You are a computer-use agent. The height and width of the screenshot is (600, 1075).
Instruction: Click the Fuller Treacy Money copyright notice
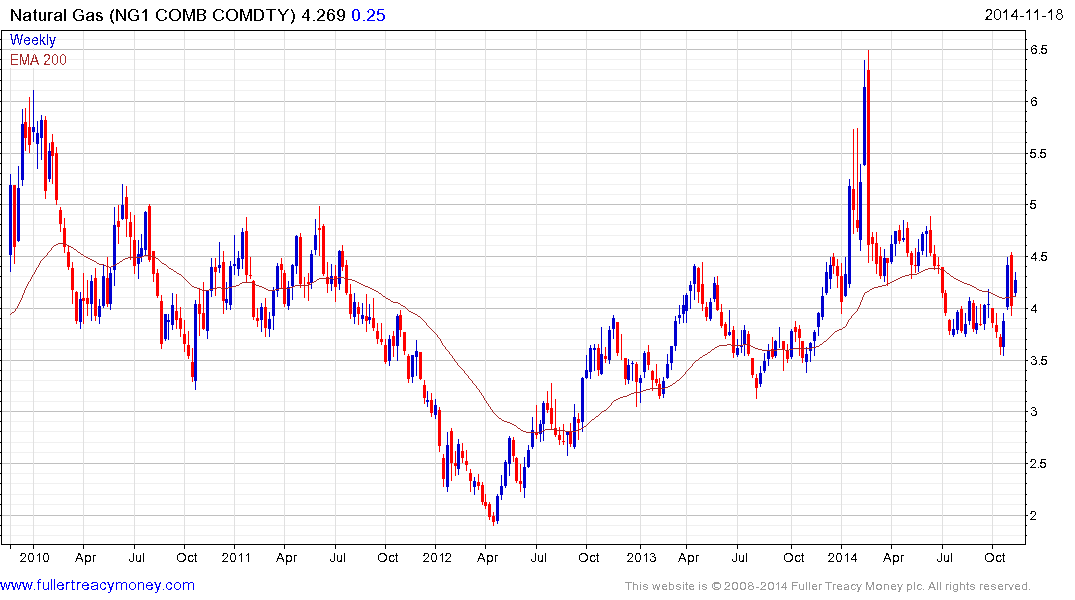827,586
